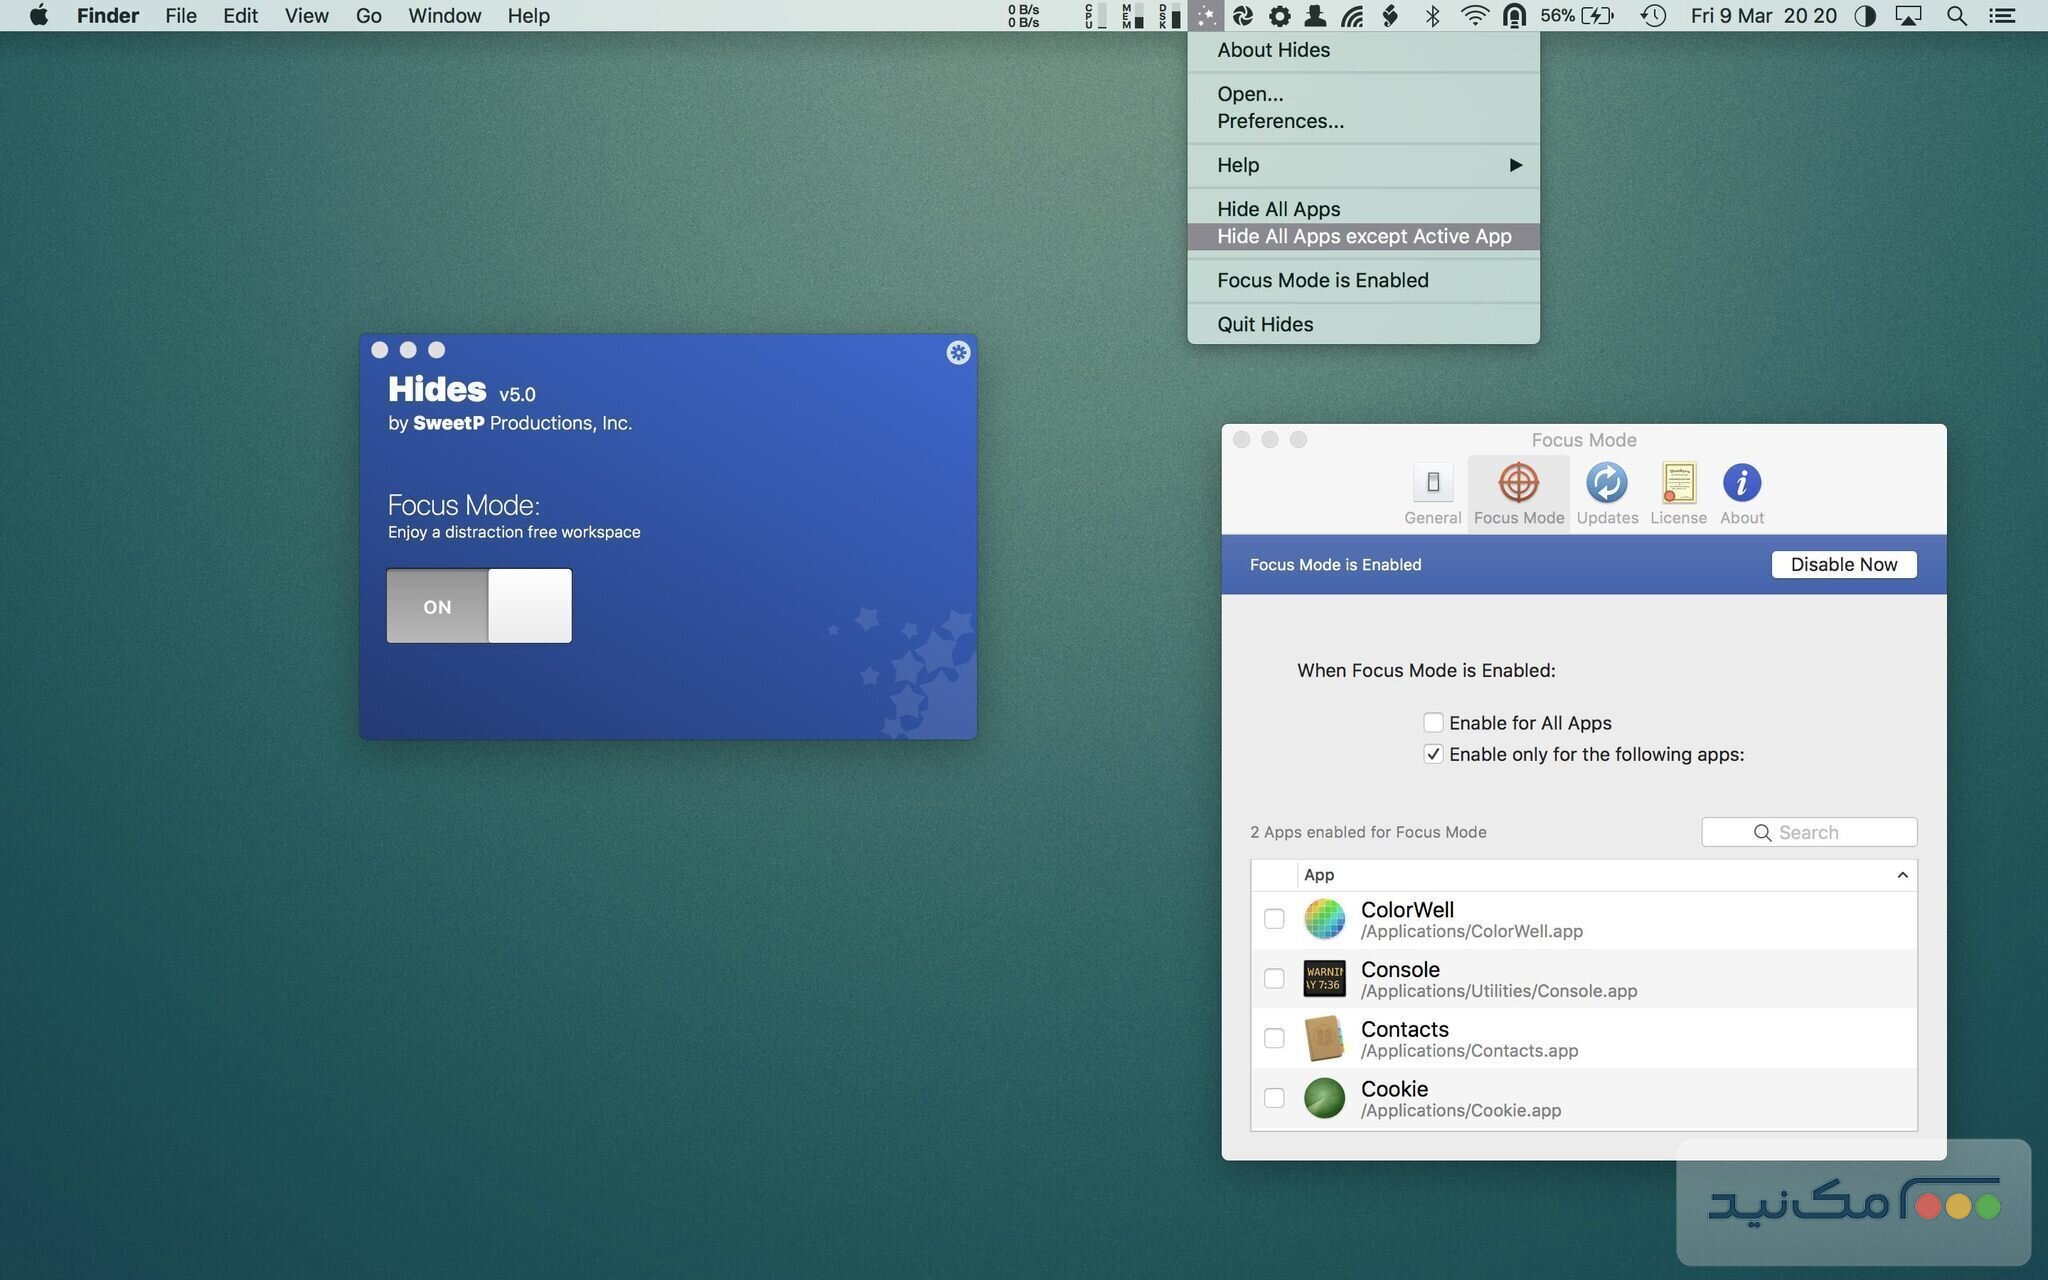Click the About info icon
Screen dimensions: 2048x1280
coord(1741,483)
